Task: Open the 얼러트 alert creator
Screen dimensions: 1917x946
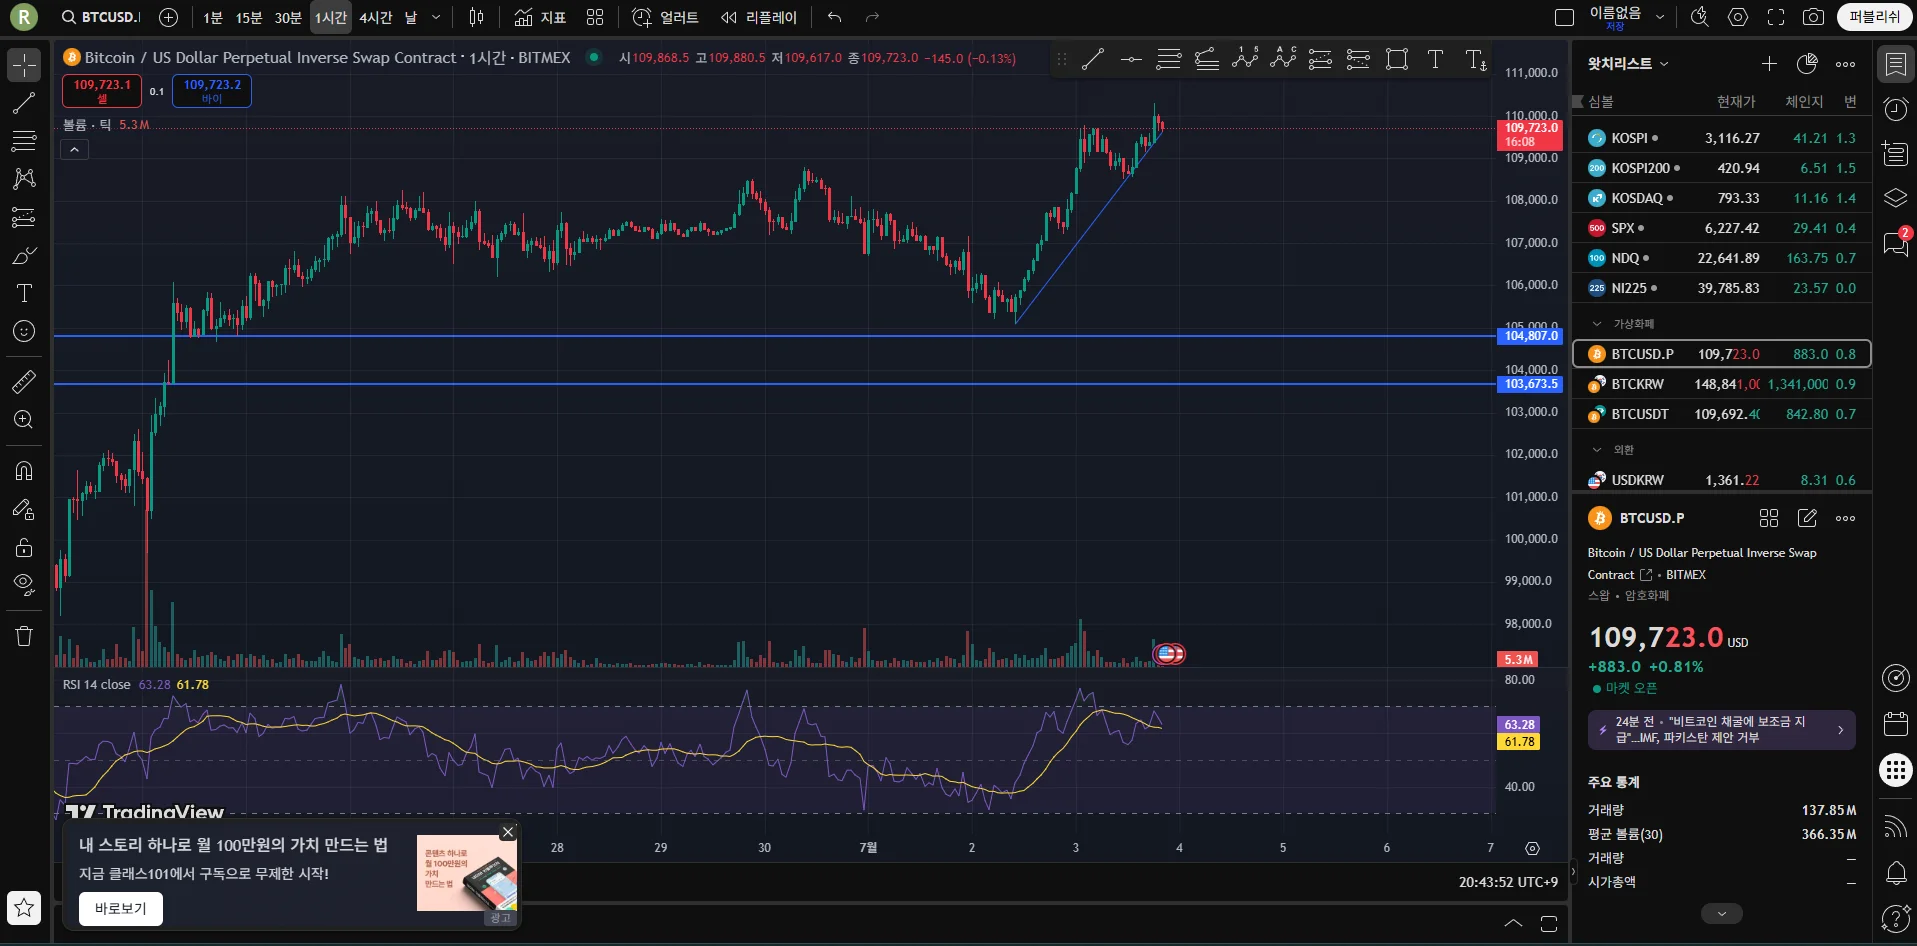Action: click(665, 17)
